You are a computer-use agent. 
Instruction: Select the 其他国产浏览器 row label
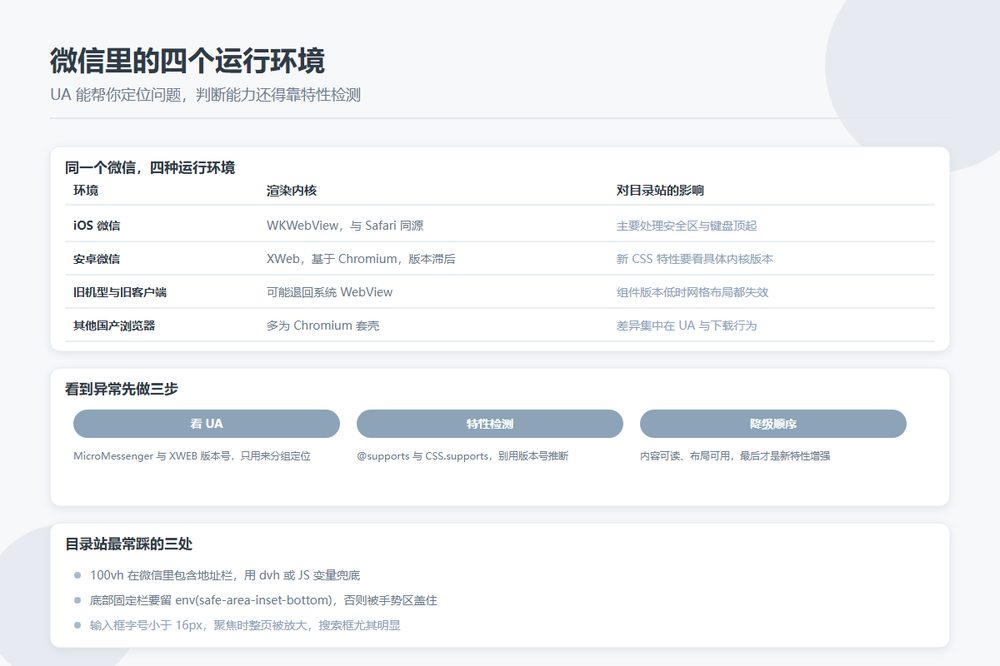114,325
